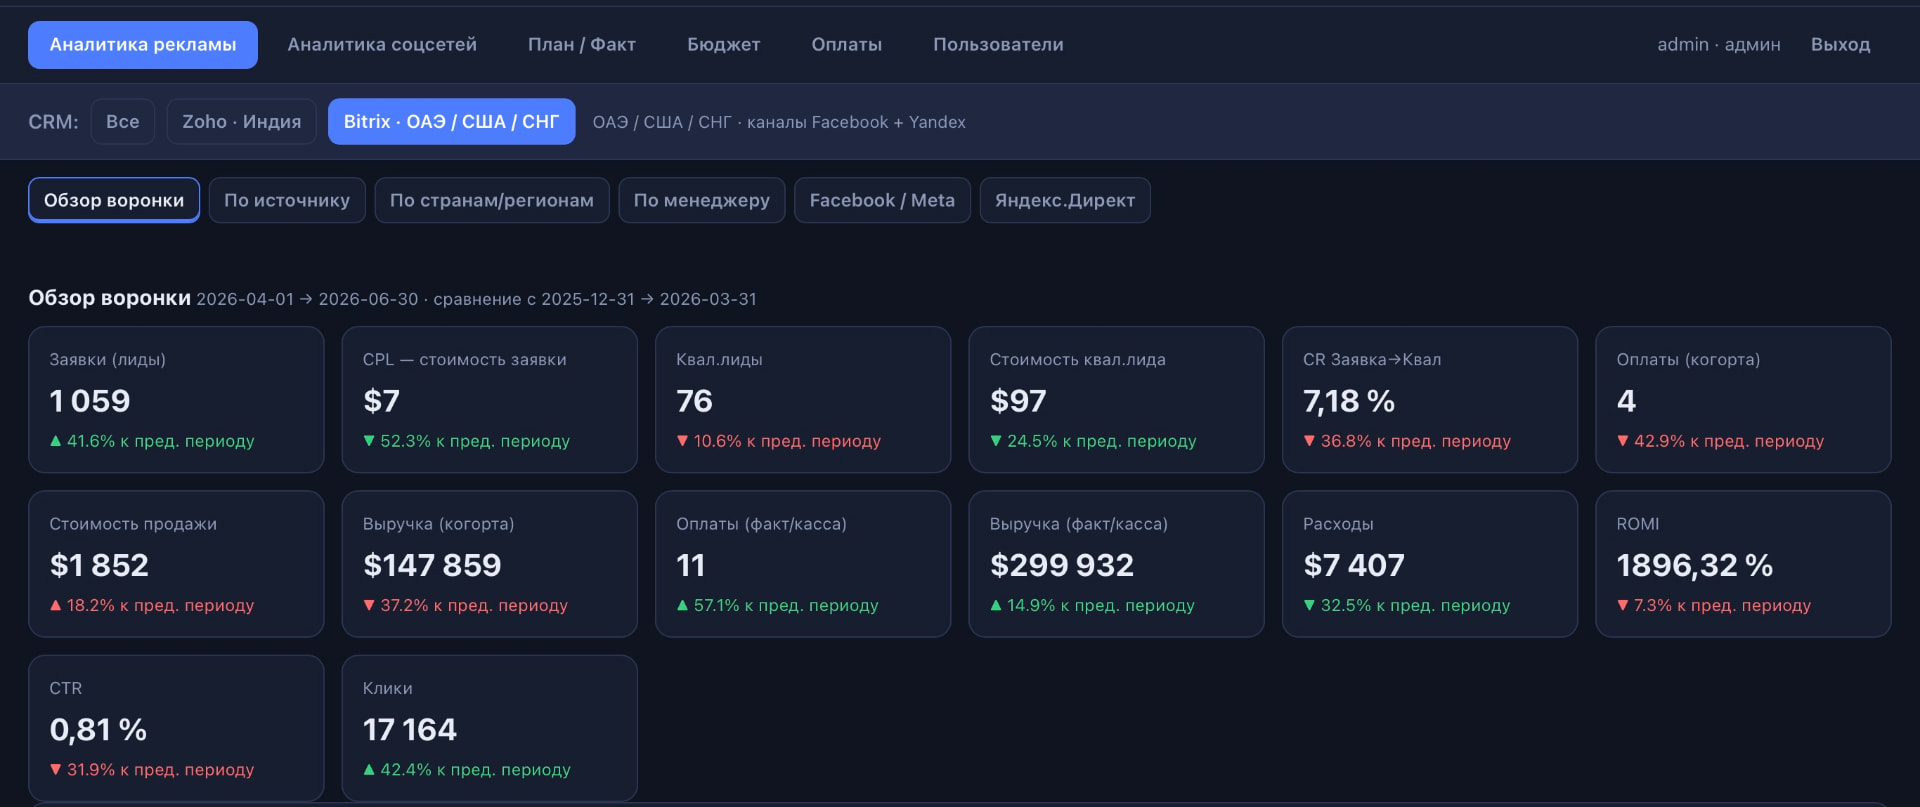Select the Zoho · Индия CRM filter

click(x=241, y=121)
